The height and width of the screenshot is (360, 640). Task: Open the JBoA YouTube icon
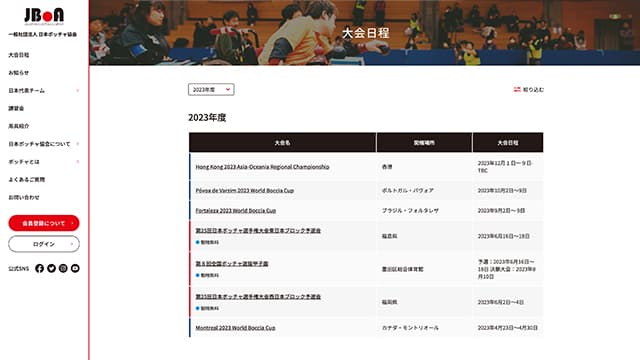75,268
